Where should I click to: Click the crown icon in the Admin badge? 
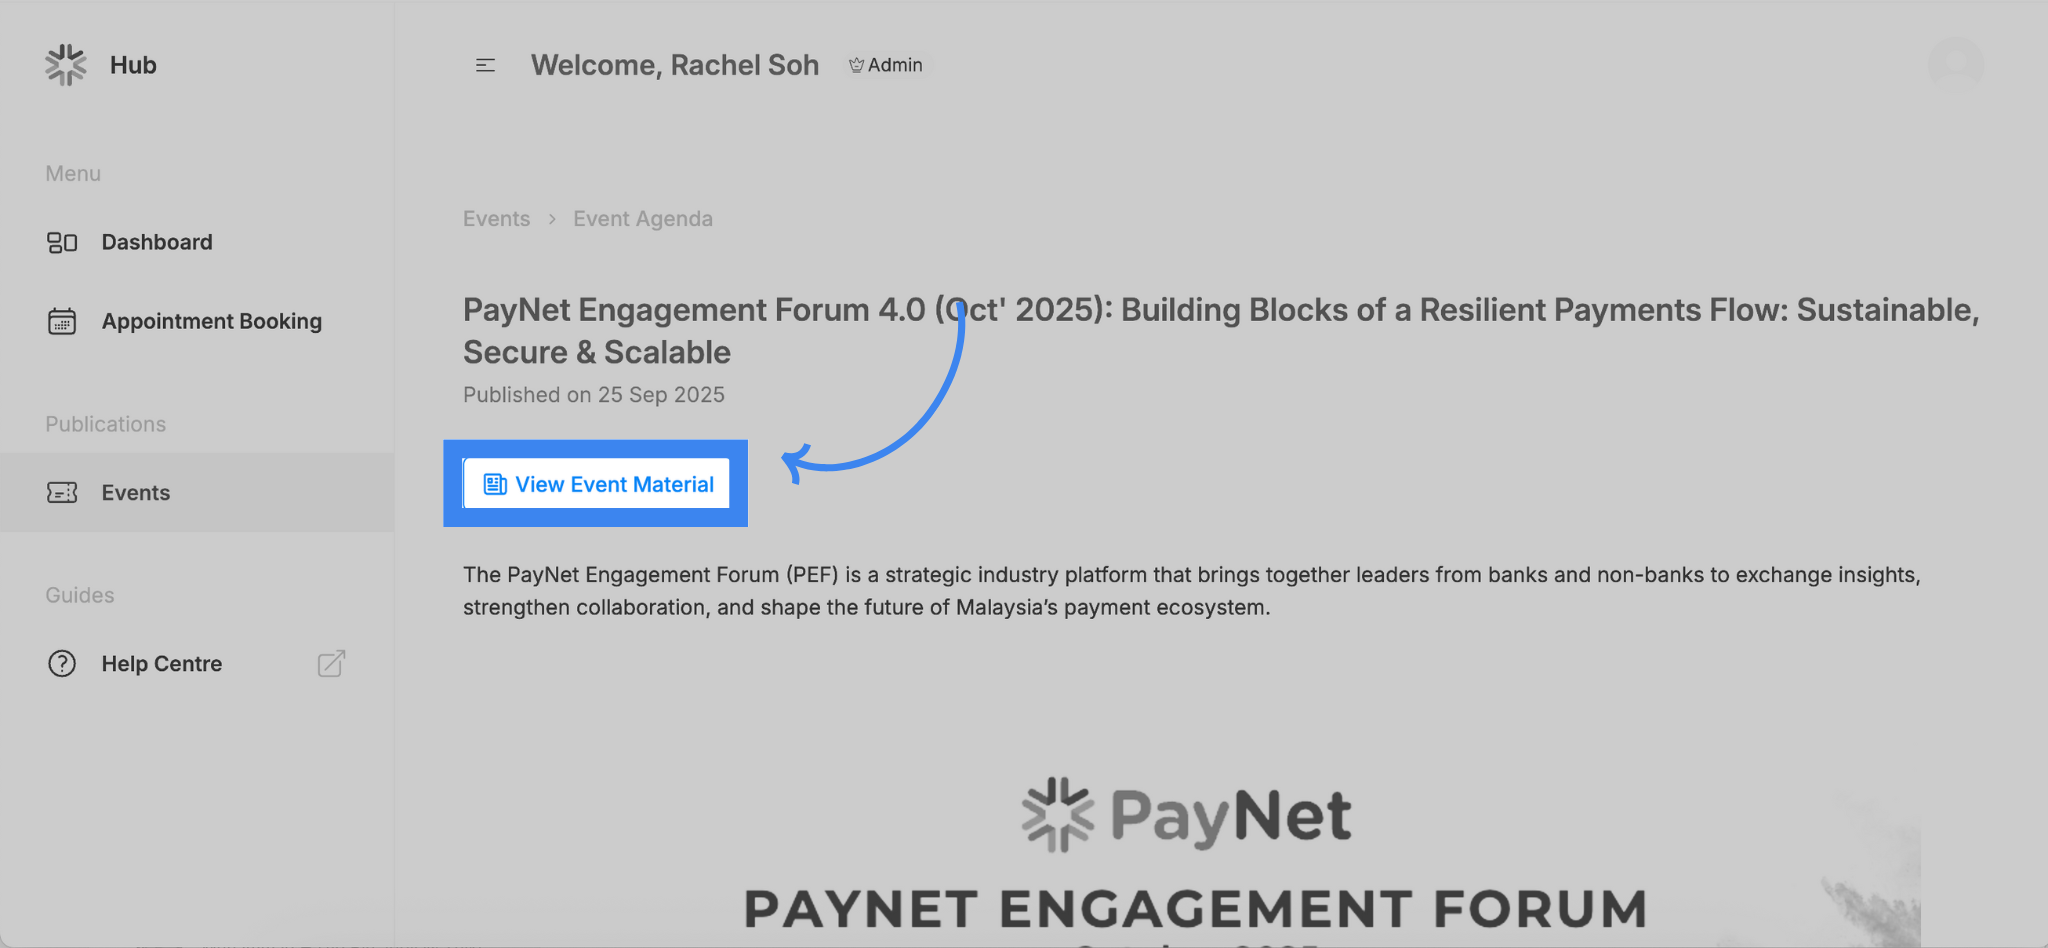pos(856,65)
